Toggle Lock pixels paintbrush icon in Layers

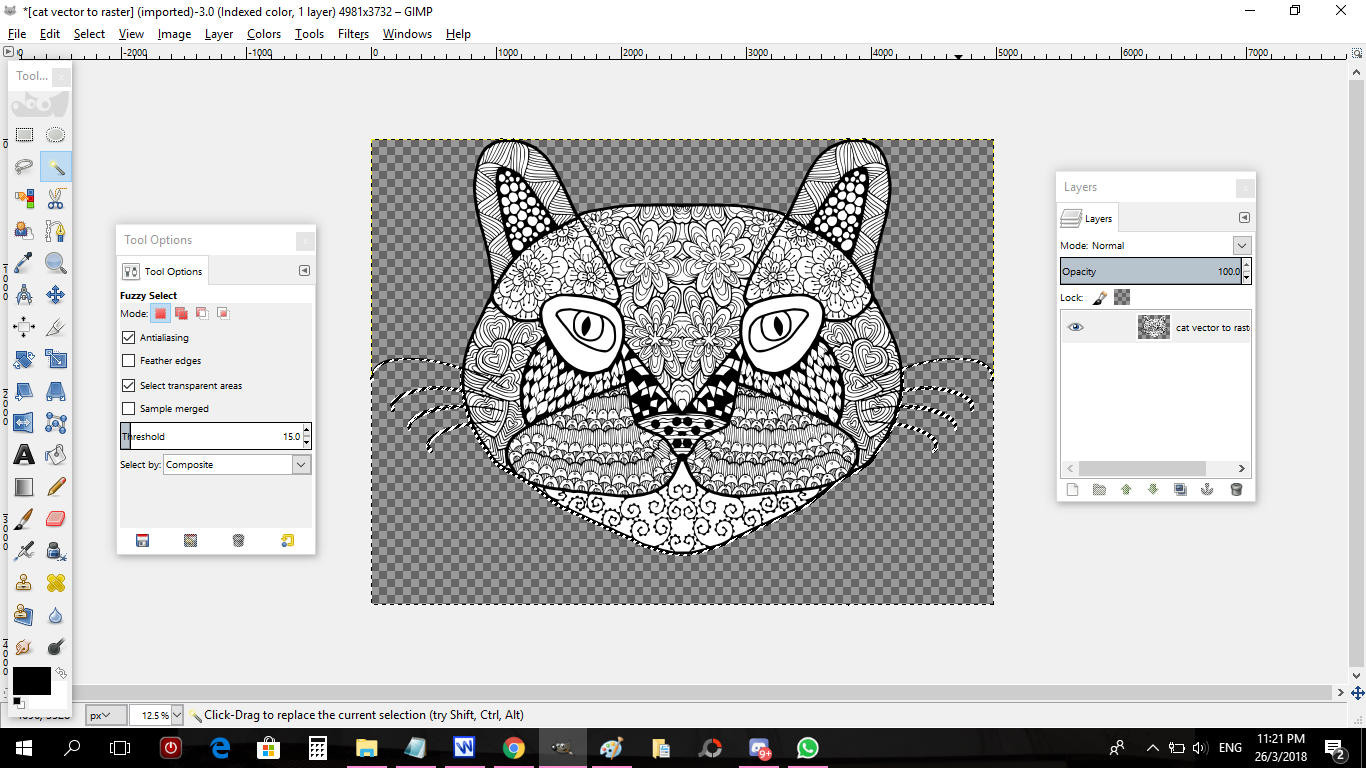point(1100,298)
